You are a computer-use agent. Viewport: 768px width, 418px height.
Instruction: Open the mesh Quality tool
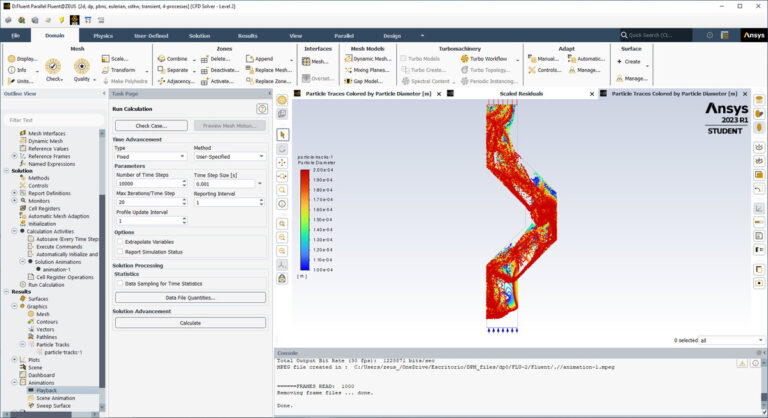[x=82, y=66]
